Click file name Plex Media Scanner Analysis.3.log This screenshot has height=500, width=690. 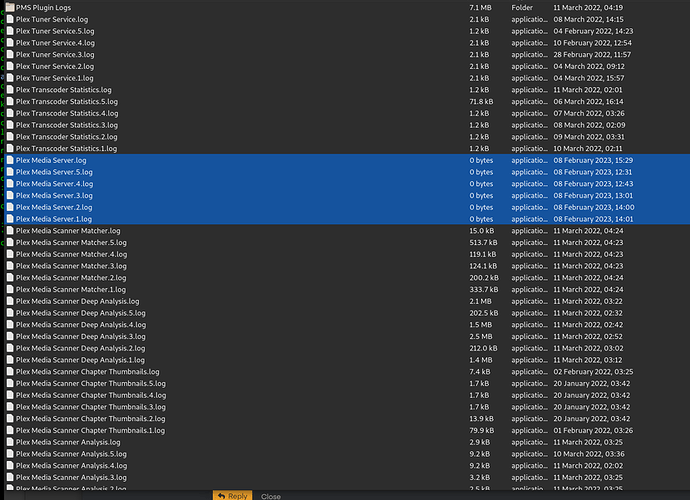pyautogui.click(x=71, y=478)
